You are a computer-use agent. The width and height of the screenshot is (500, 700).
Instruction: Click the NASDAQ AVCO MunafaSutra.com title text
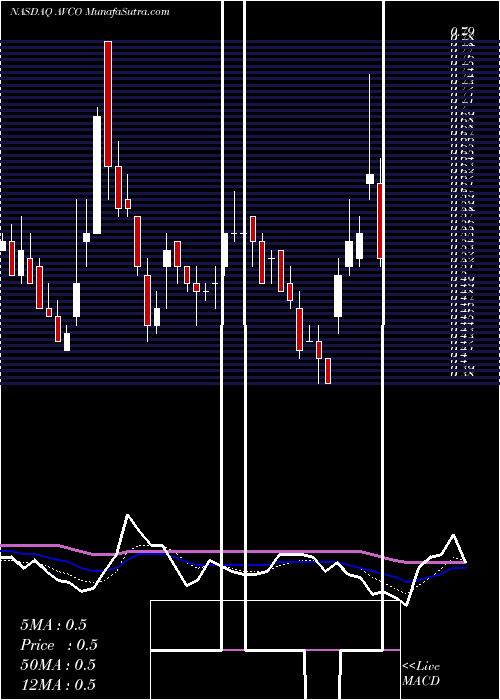[90, 12]
